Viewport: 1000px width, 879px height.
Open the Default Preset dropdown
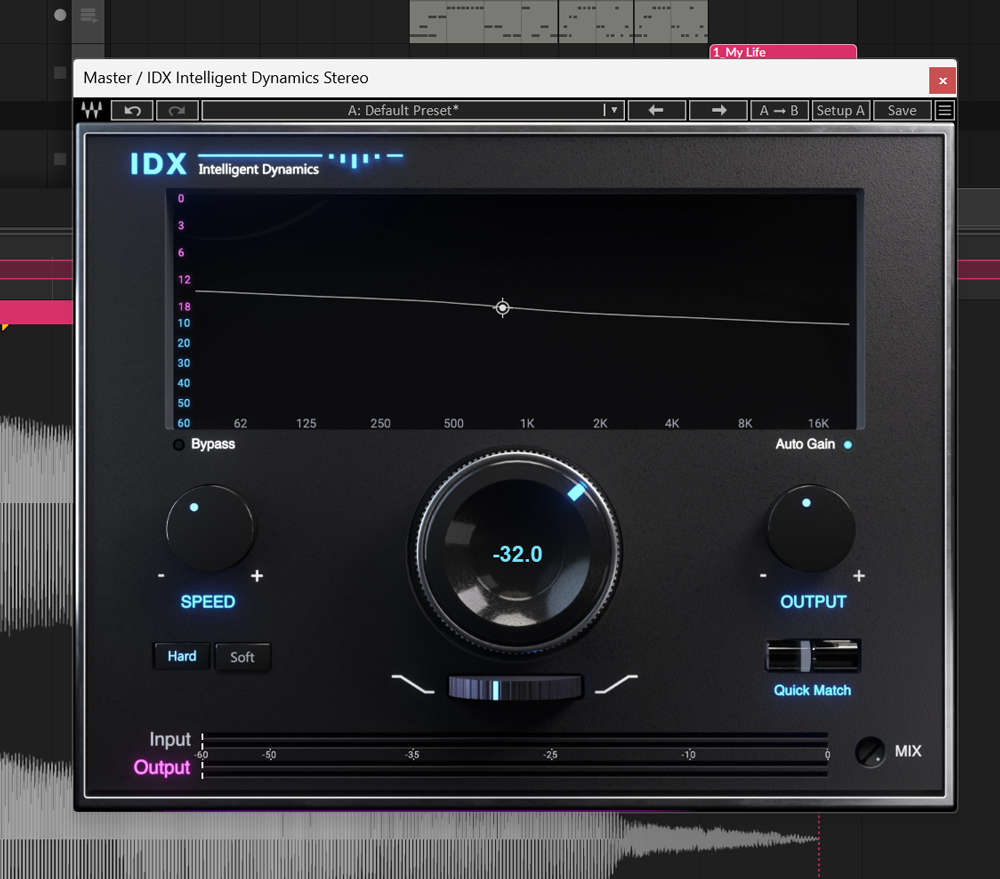(x=413, y=110)
